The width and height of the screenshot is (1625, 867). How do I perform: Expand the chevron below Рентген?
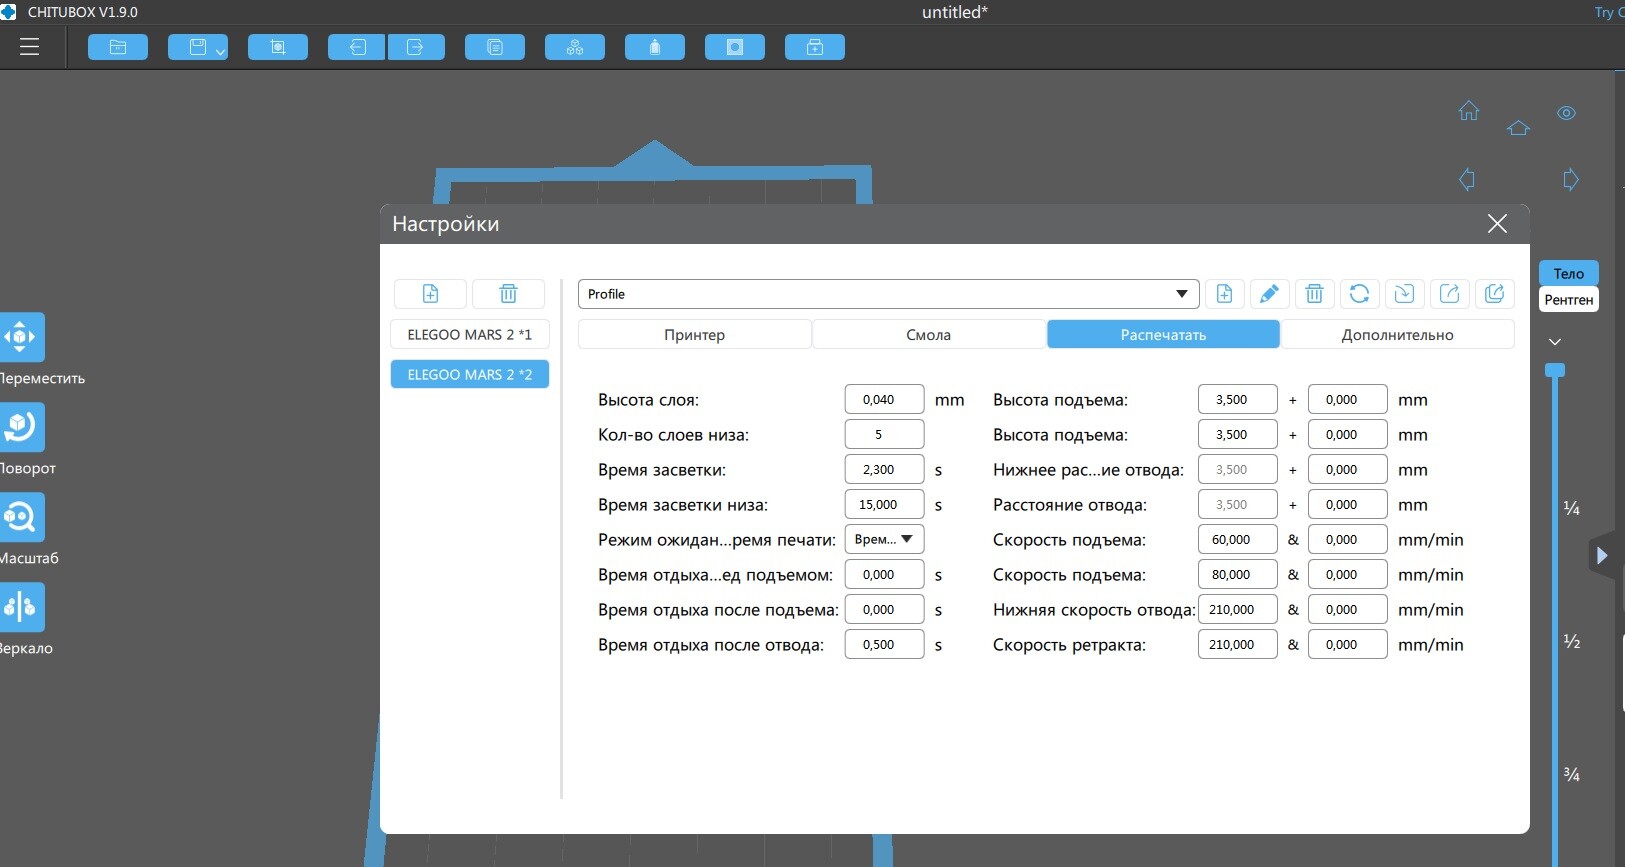click(x=1555, y=342)
